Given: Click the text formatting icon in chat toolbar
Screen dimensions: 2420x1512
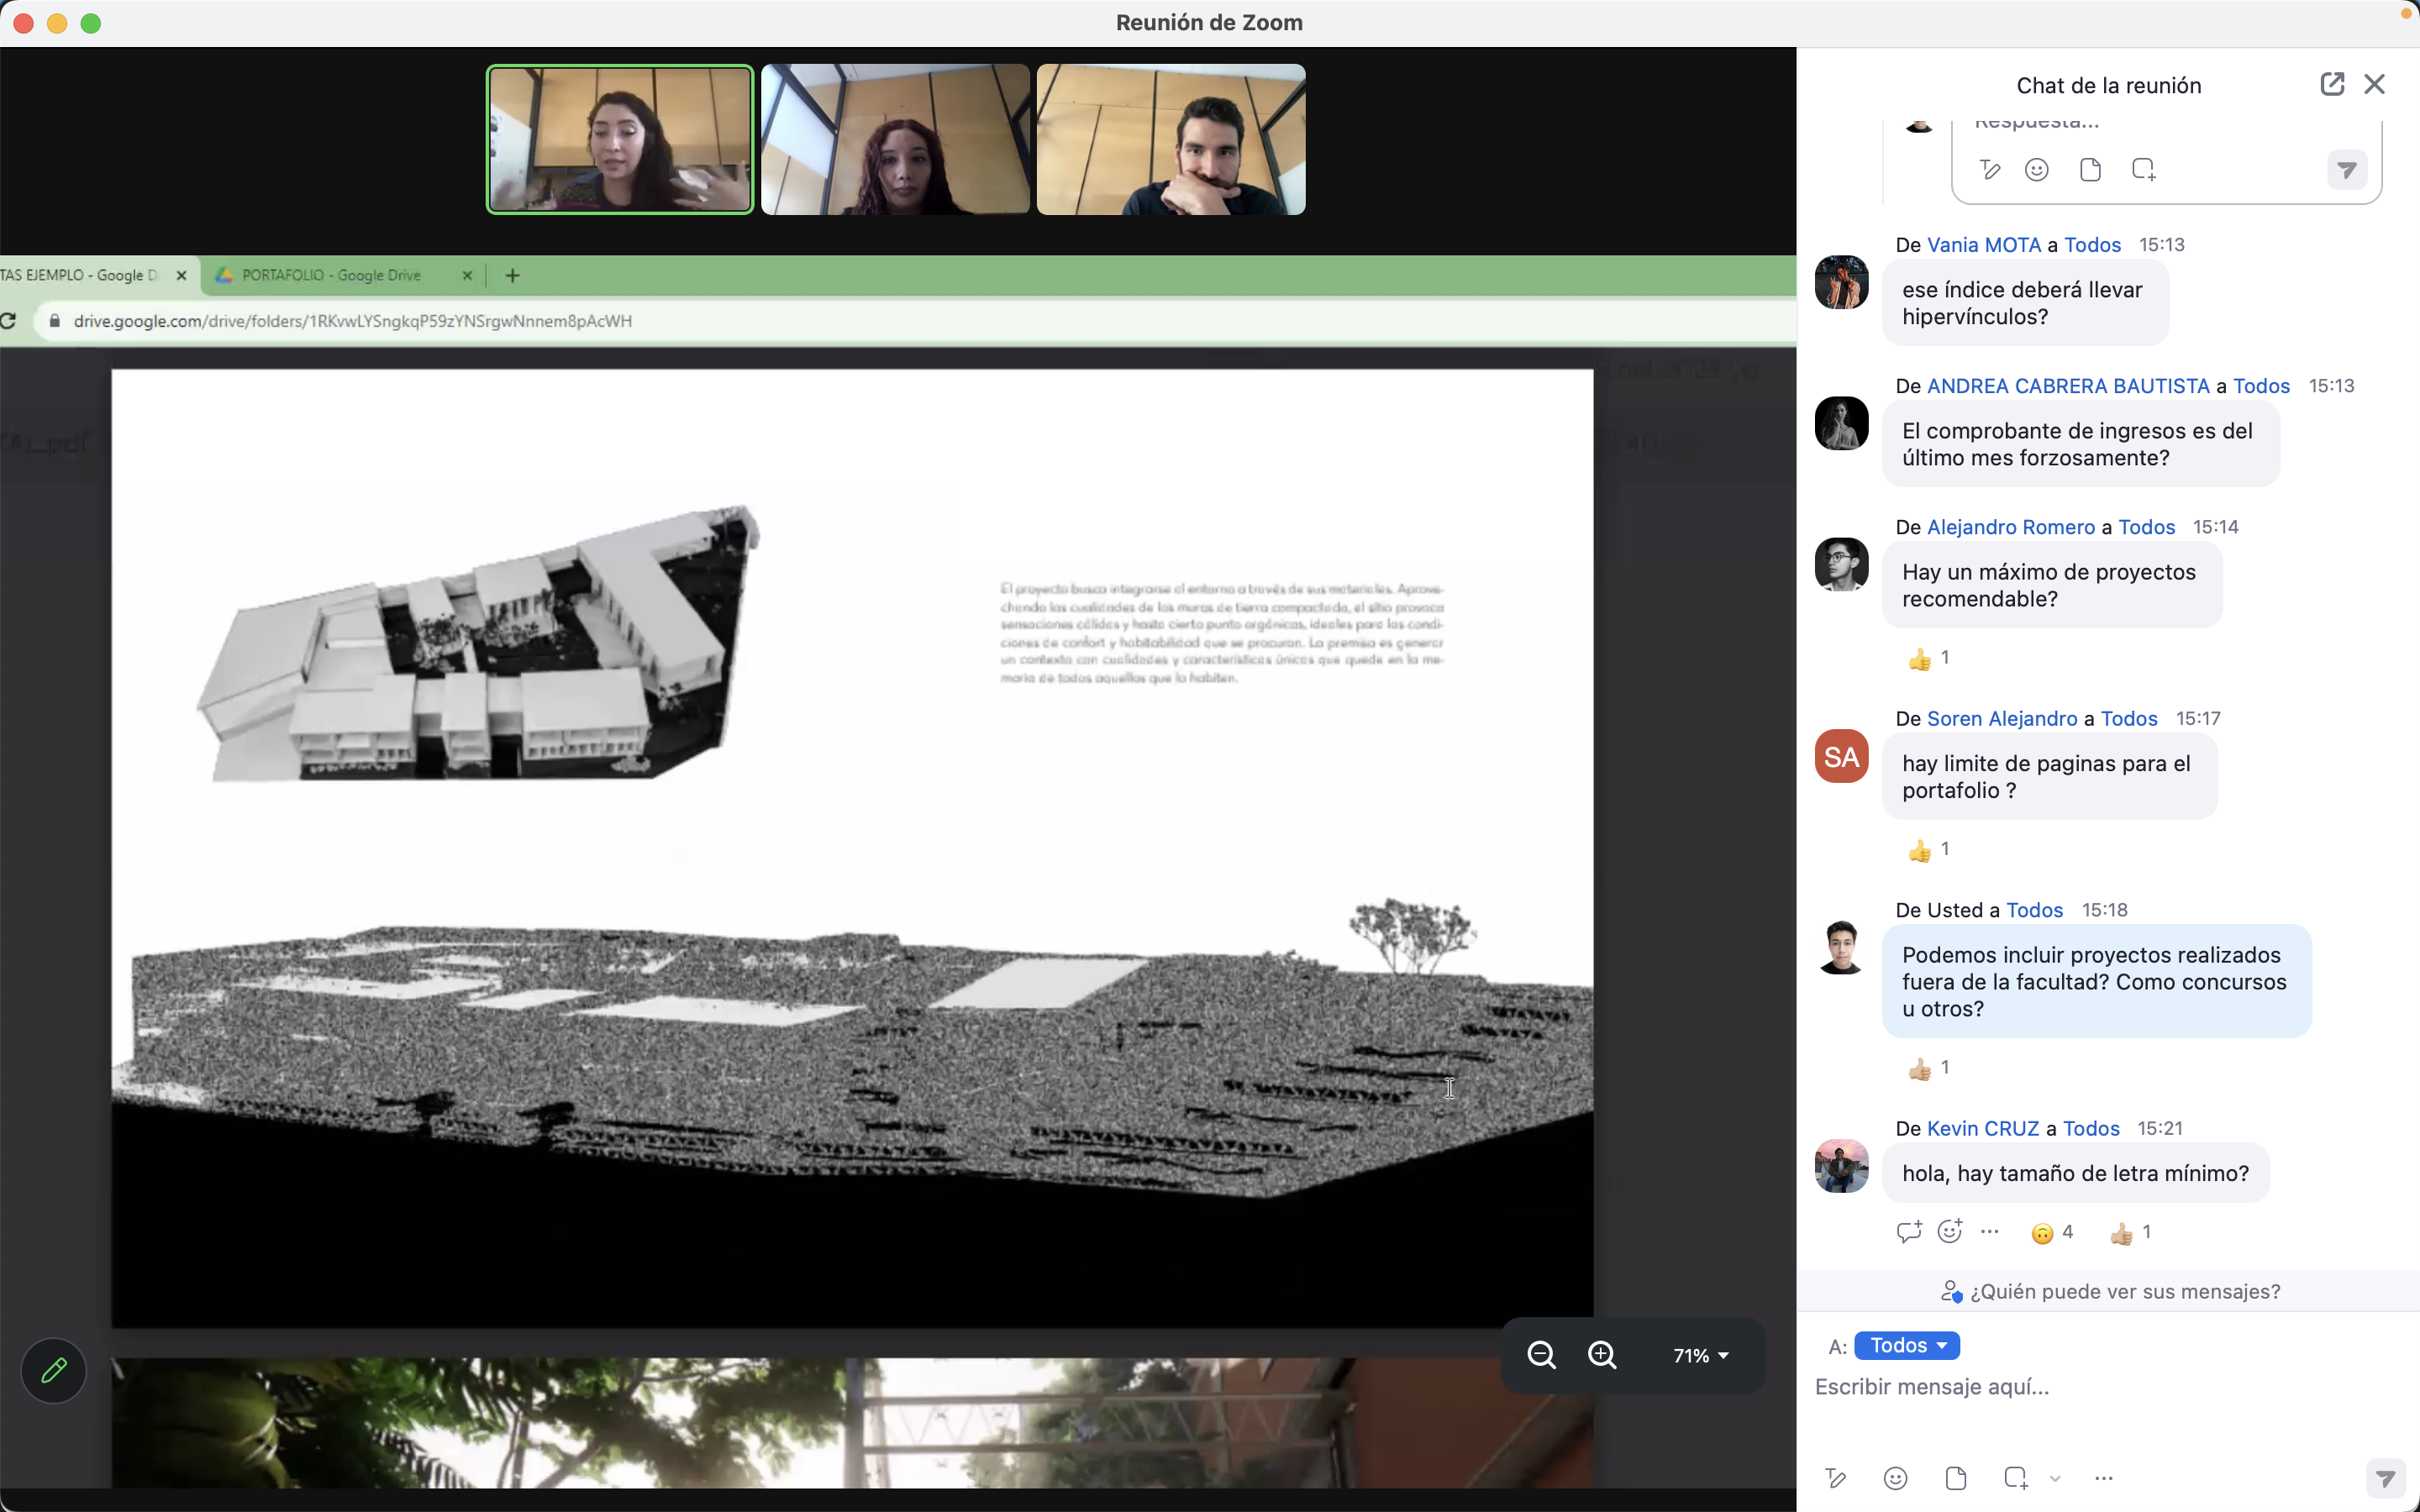Looking at the screenshot, I should [x=1835, y=1478].
